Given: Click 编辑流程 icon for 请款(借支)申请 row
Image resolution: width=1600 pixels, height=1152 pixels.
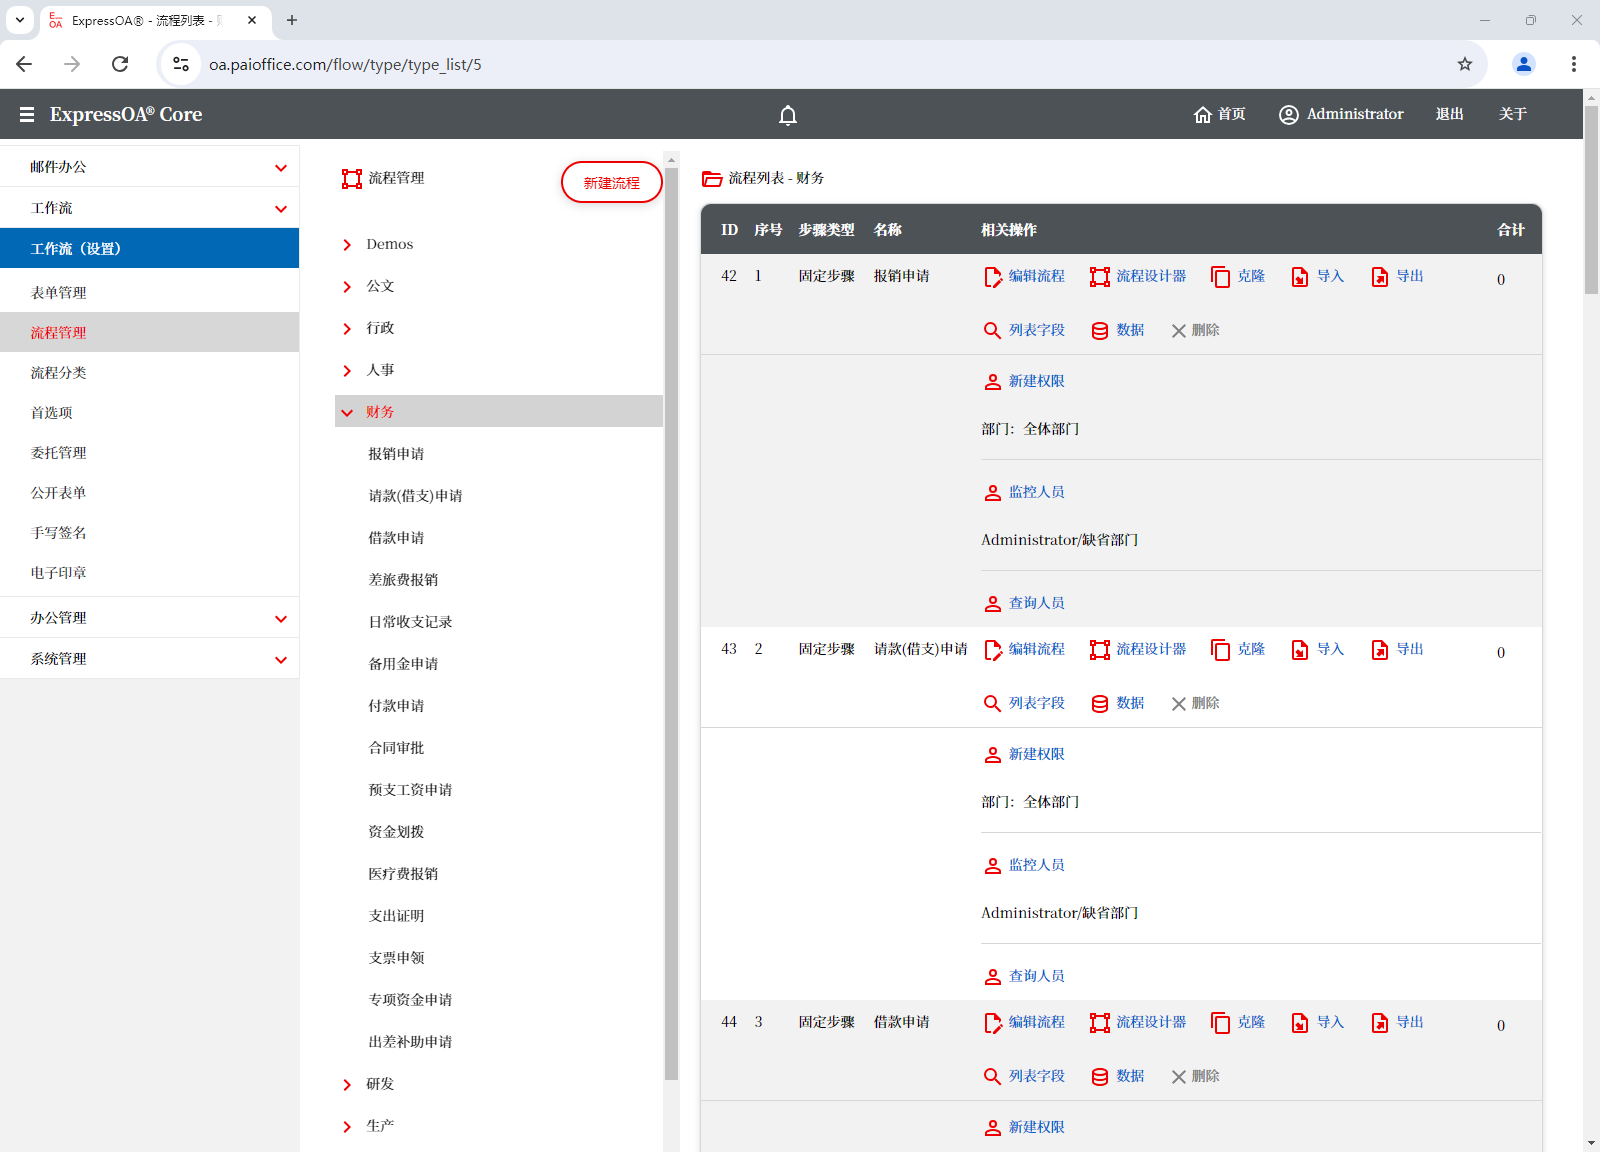Looking at the screenshot, I should (993, 650).
